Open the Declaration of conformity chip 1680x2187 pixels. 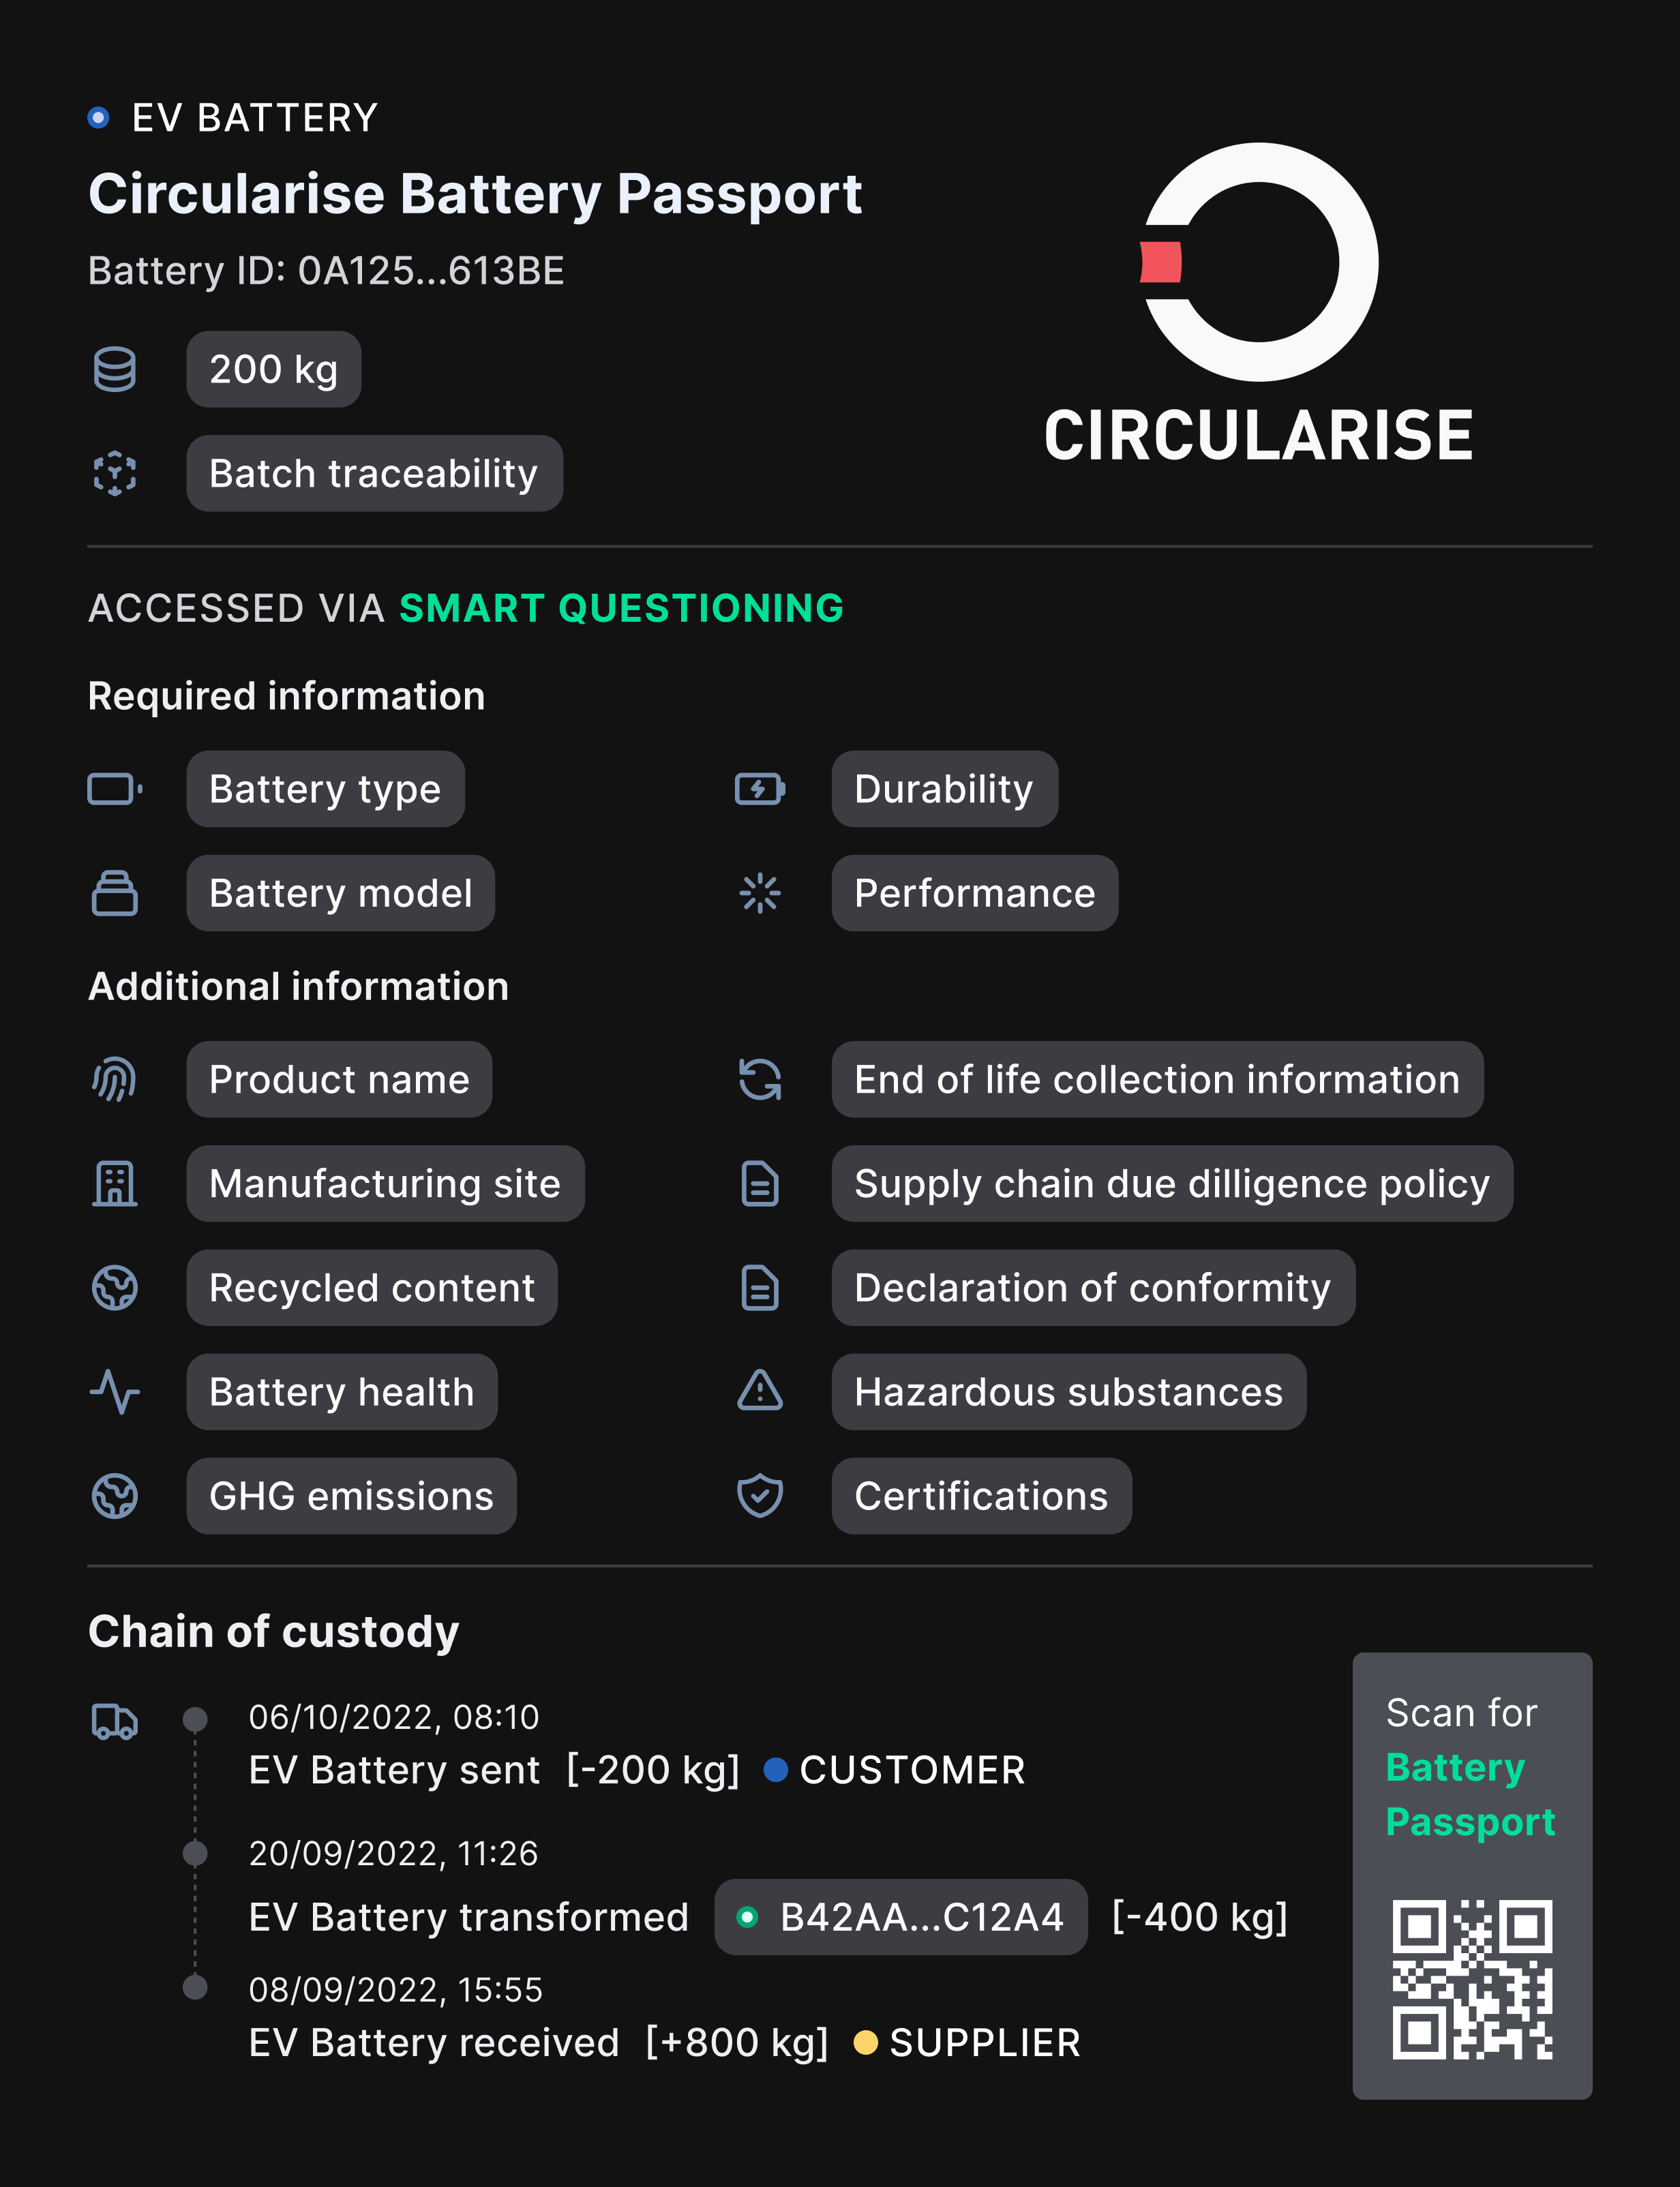click(1093, 1288)
